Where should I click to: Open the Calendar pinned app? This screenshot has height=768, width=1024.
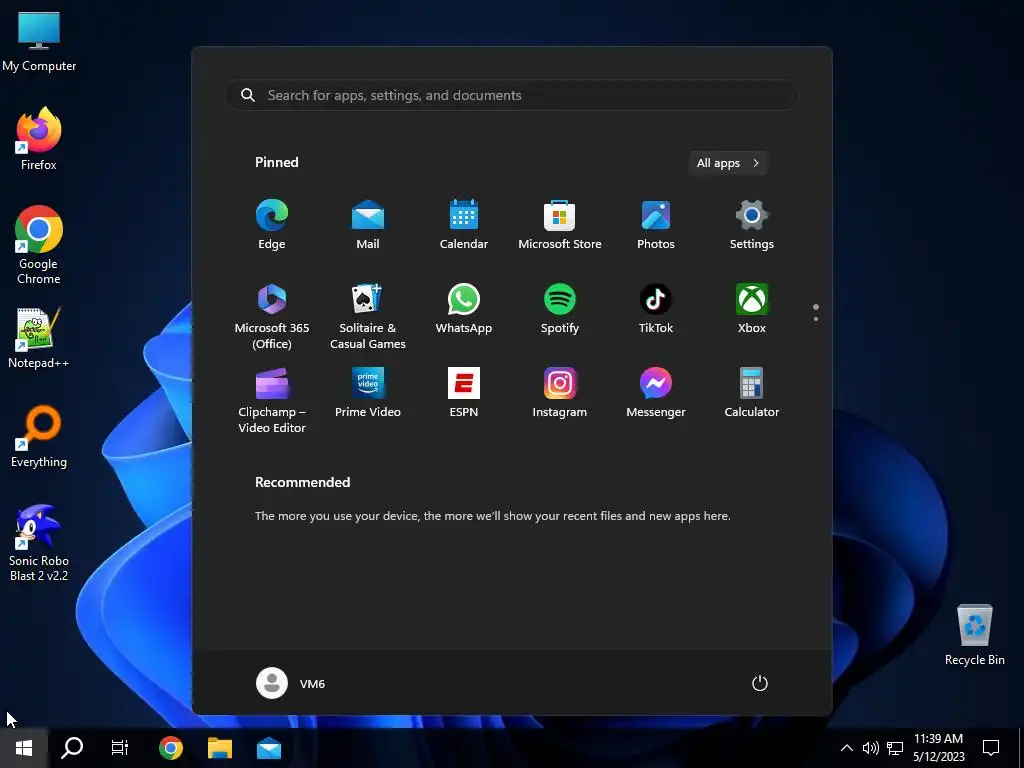click(x=464, y=224)
